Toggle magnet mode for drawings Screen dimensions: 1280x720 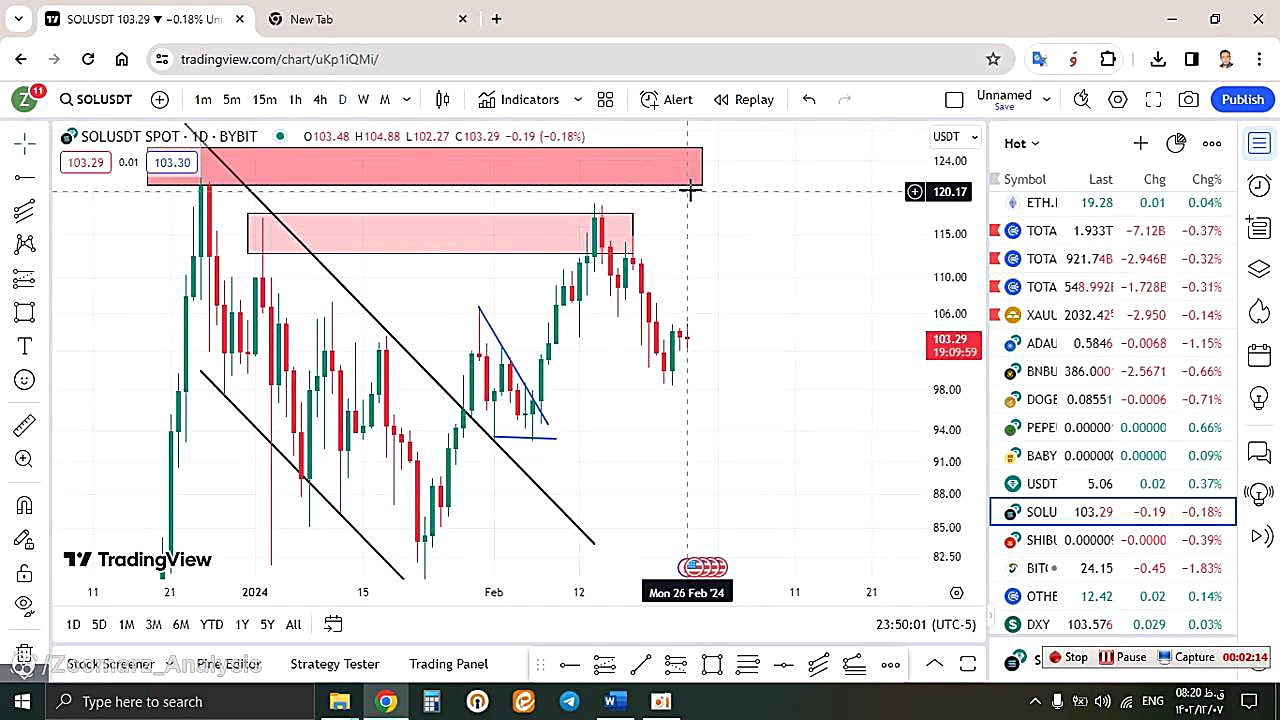(25, 505)
